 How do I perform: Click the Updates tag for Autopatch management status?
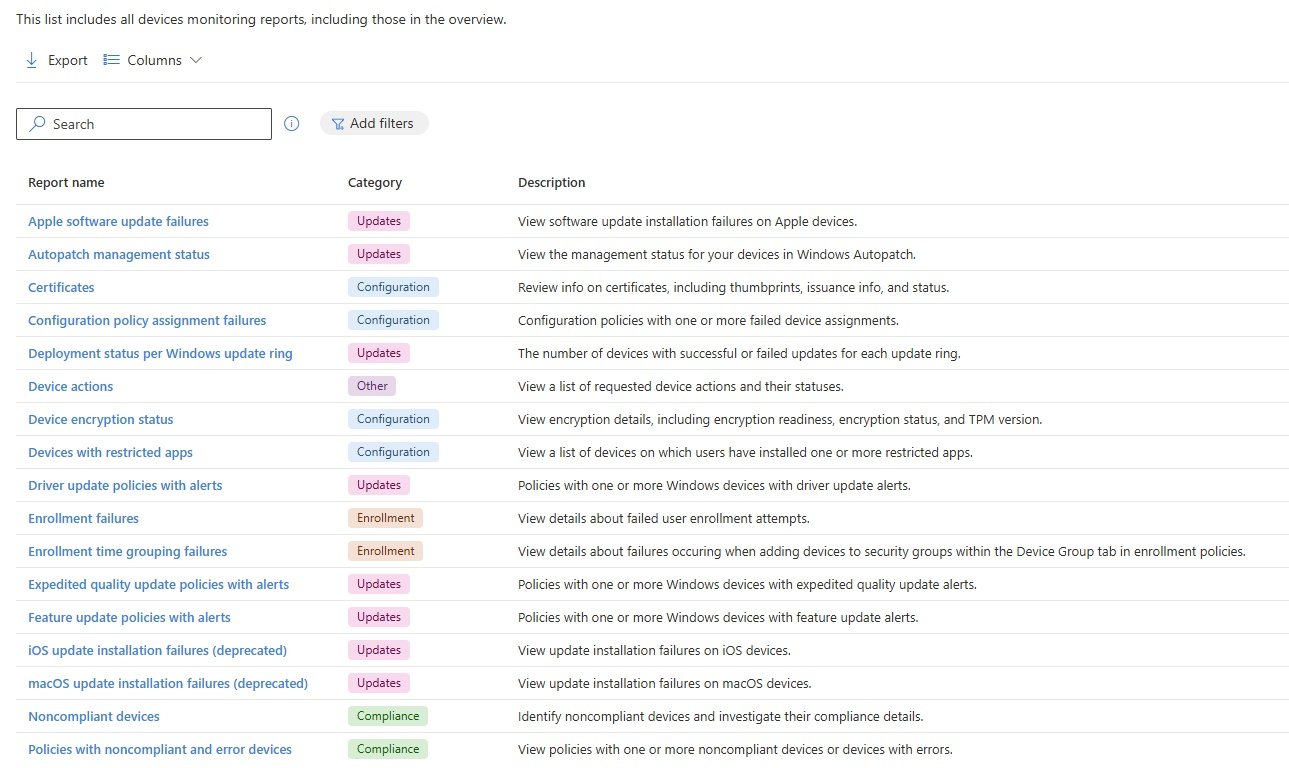379,254
